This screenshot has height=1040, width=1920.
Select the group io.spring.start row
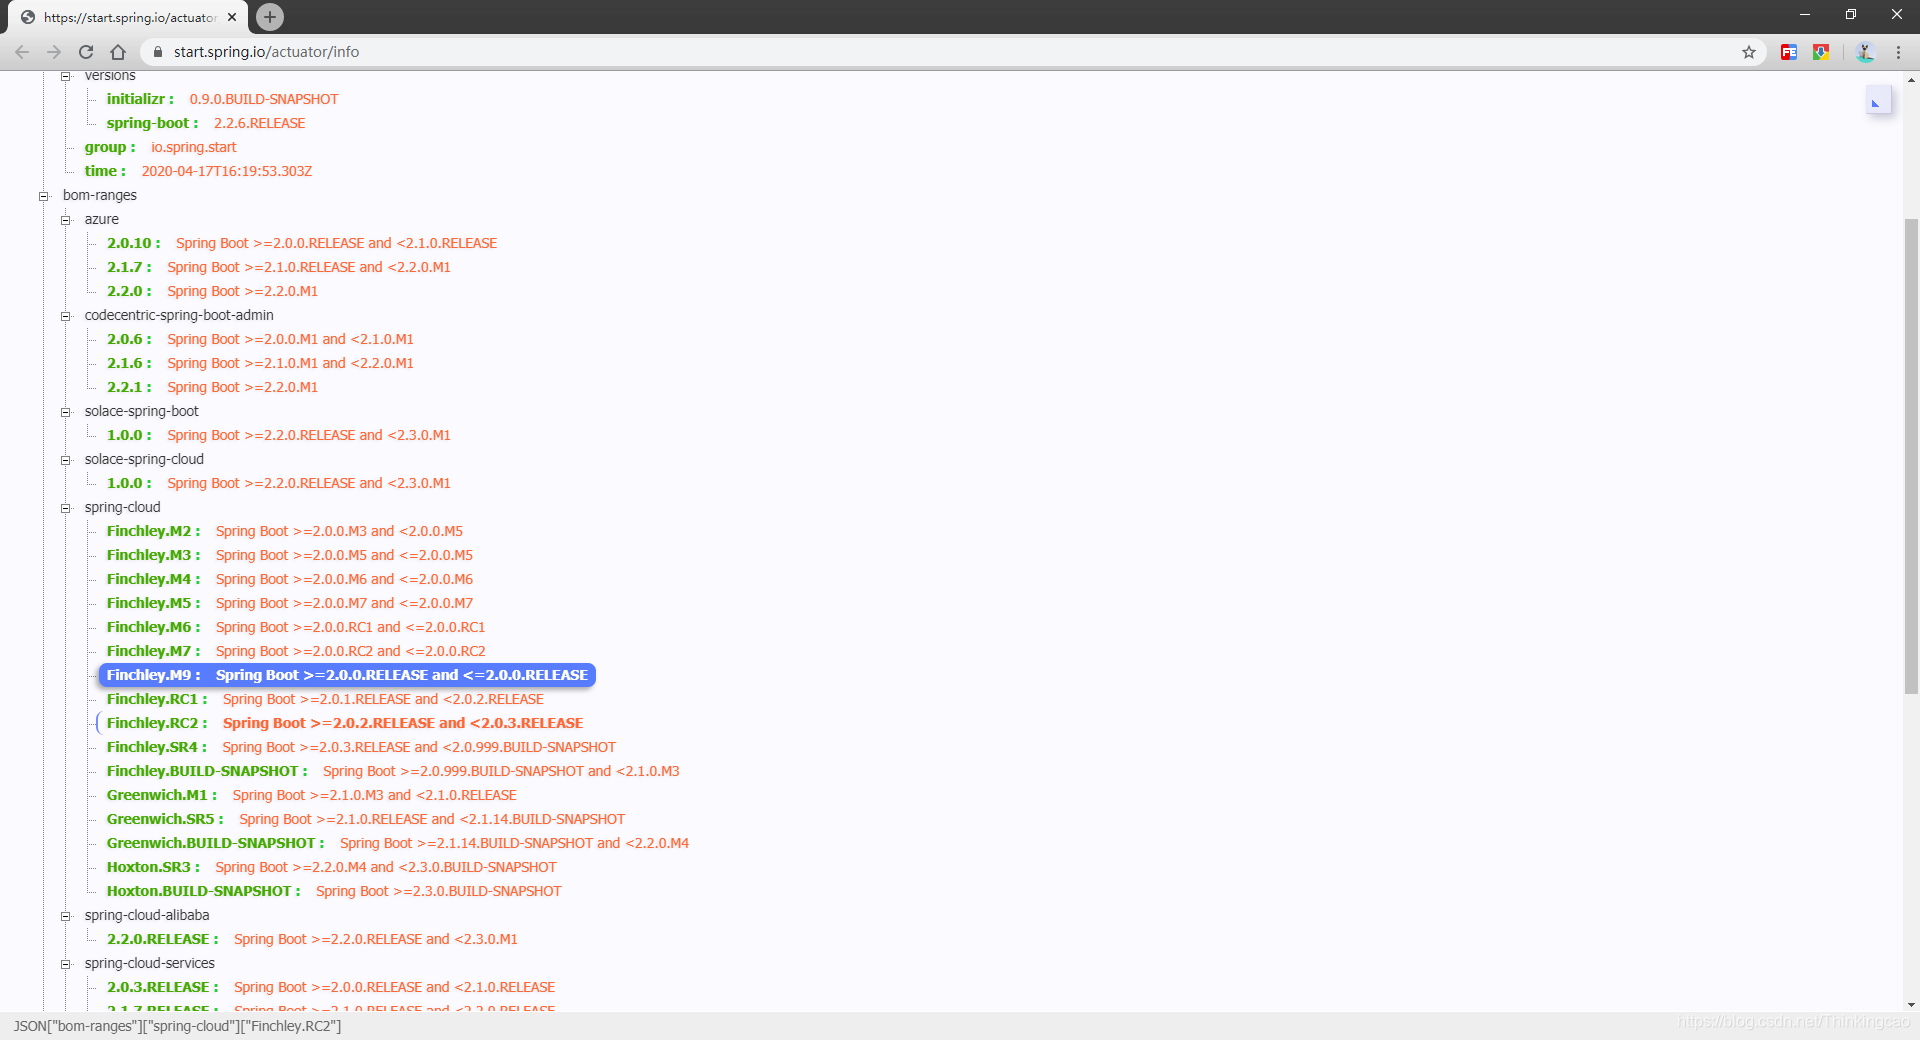pos(160,147)
